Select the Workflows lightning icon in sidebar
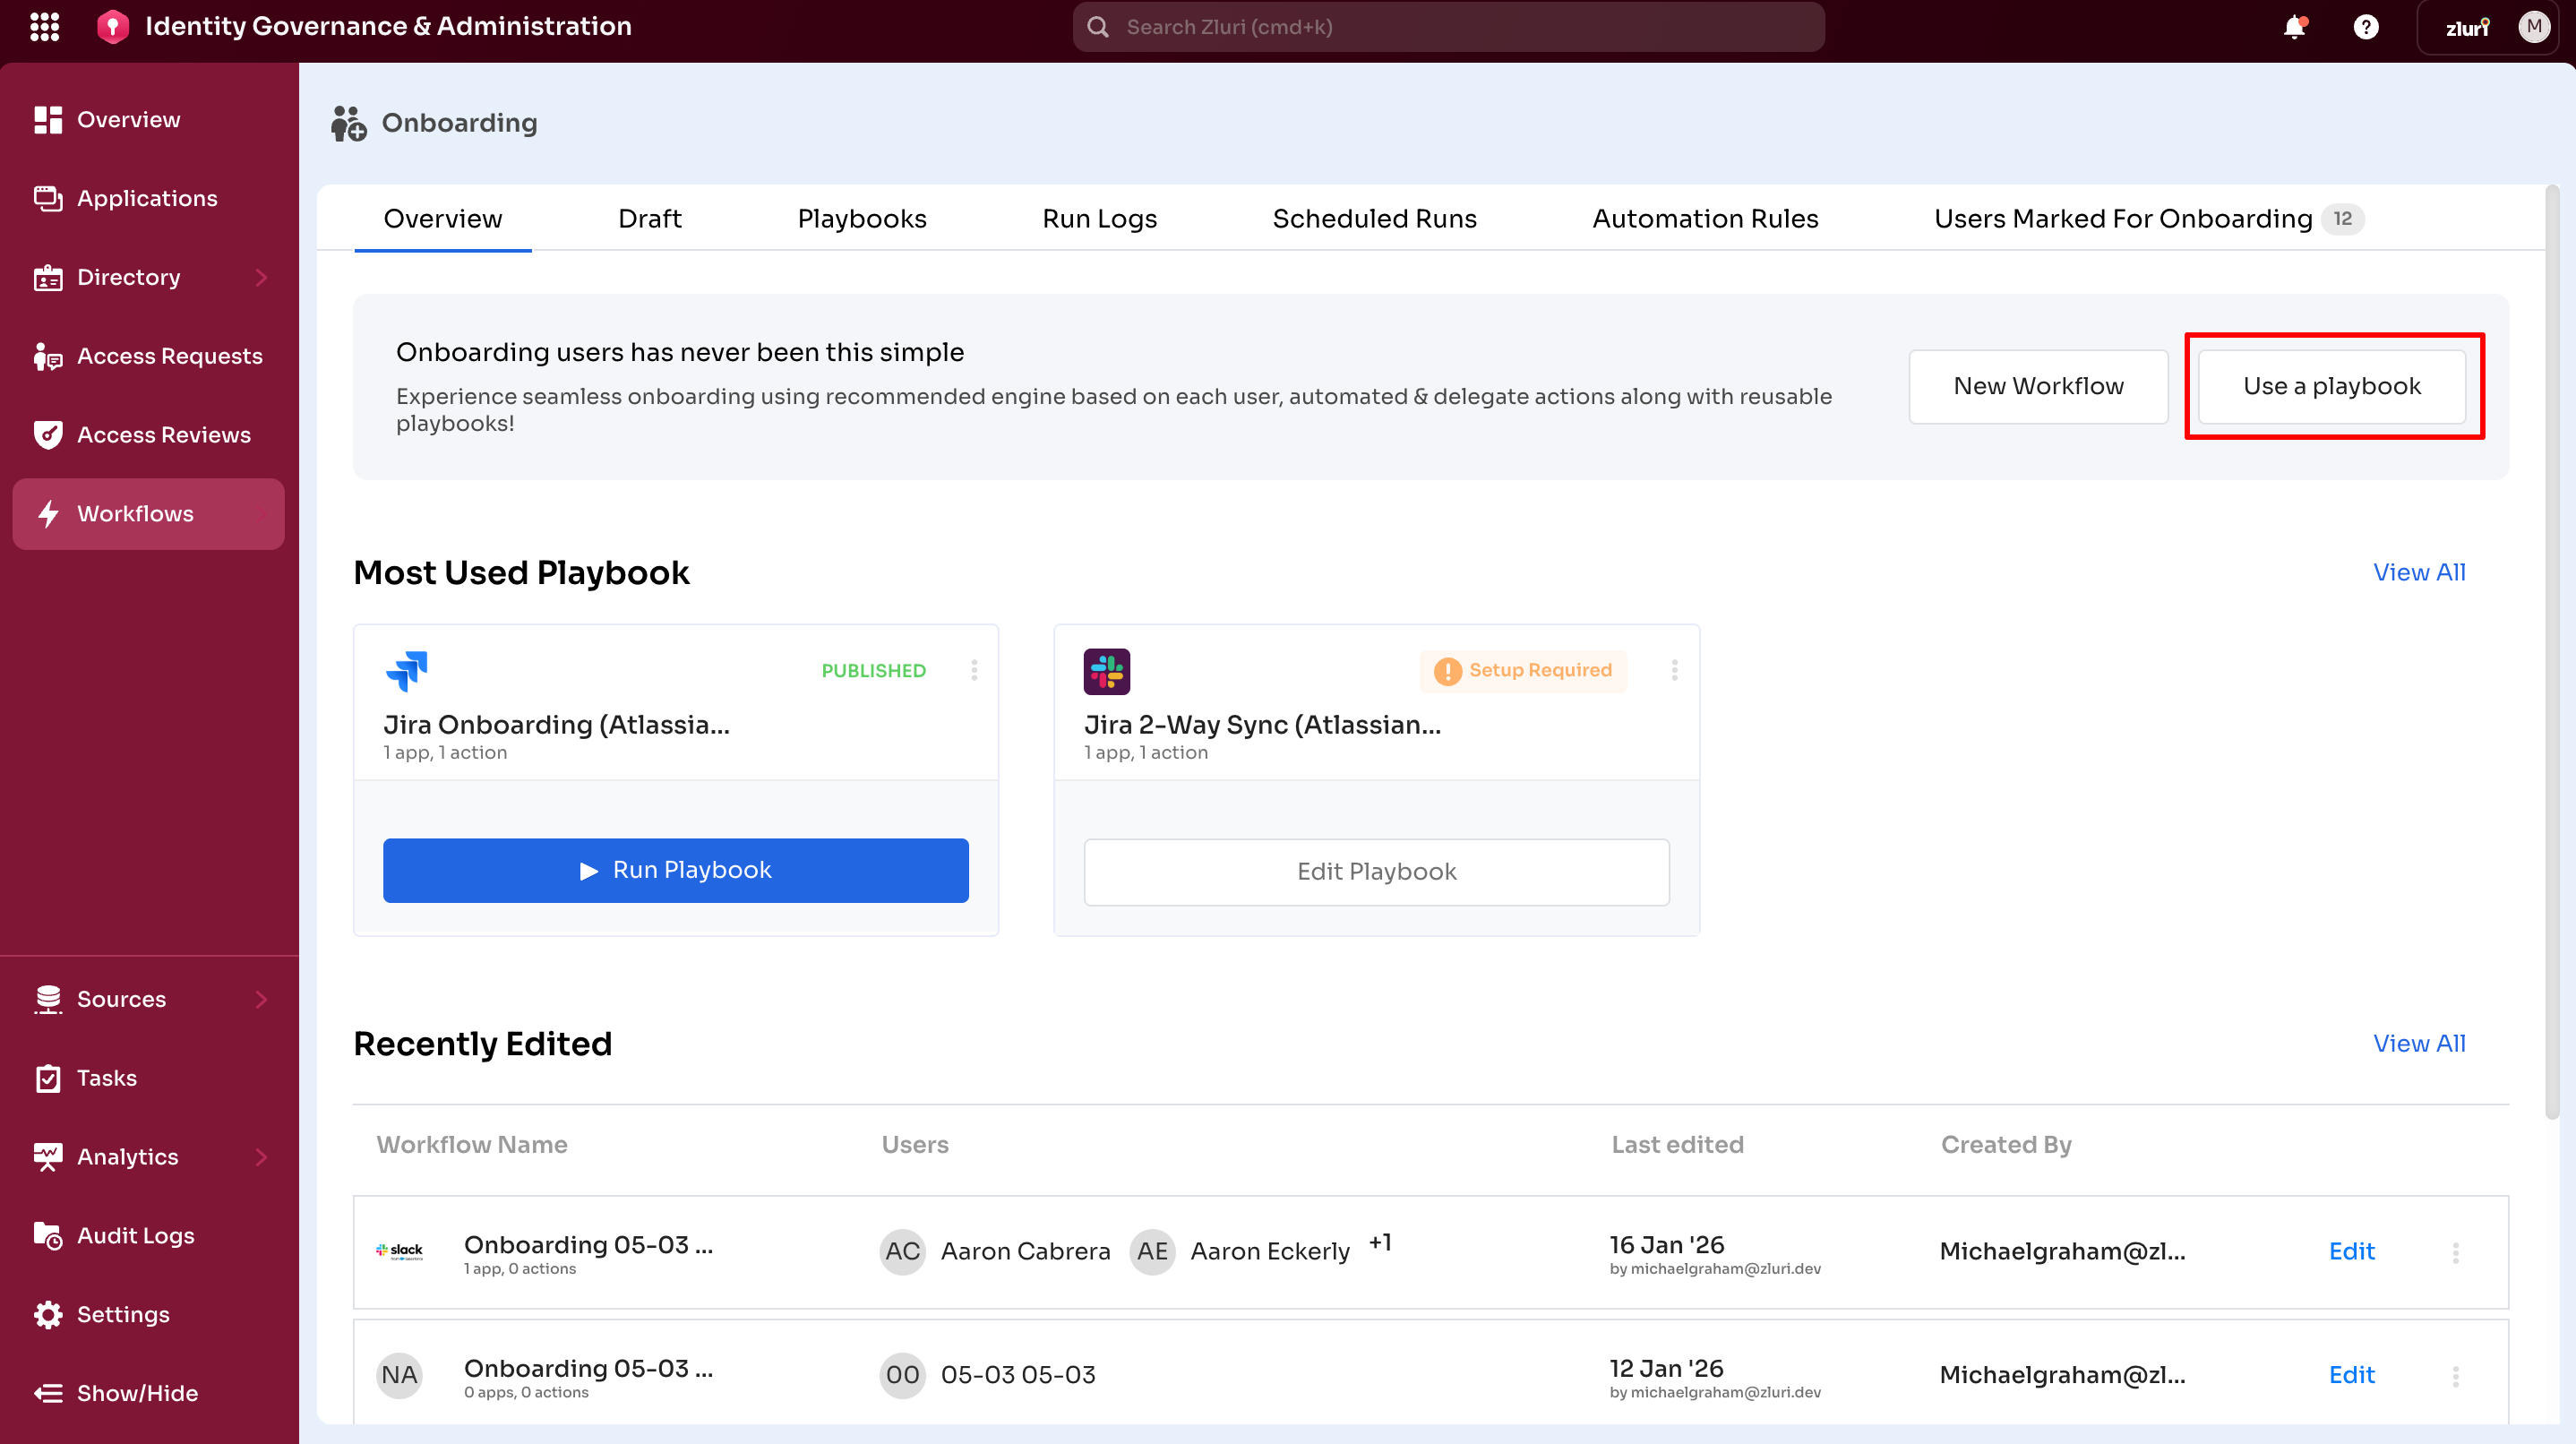Viewport: 2576px width, 1444px height. tap(48, 513)
